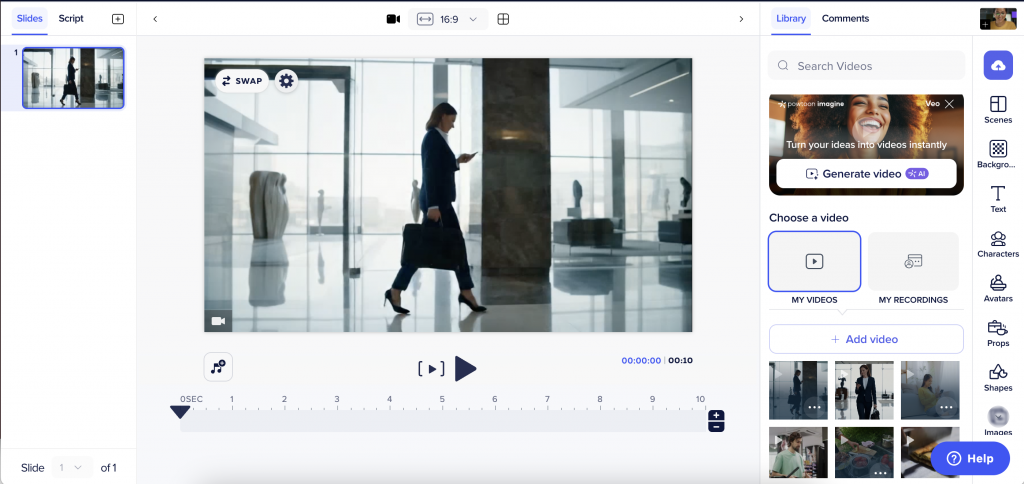Switch to the Comments tab
Image resolution: width=1024 pixels, height=484 pixels.
[845, 18]
